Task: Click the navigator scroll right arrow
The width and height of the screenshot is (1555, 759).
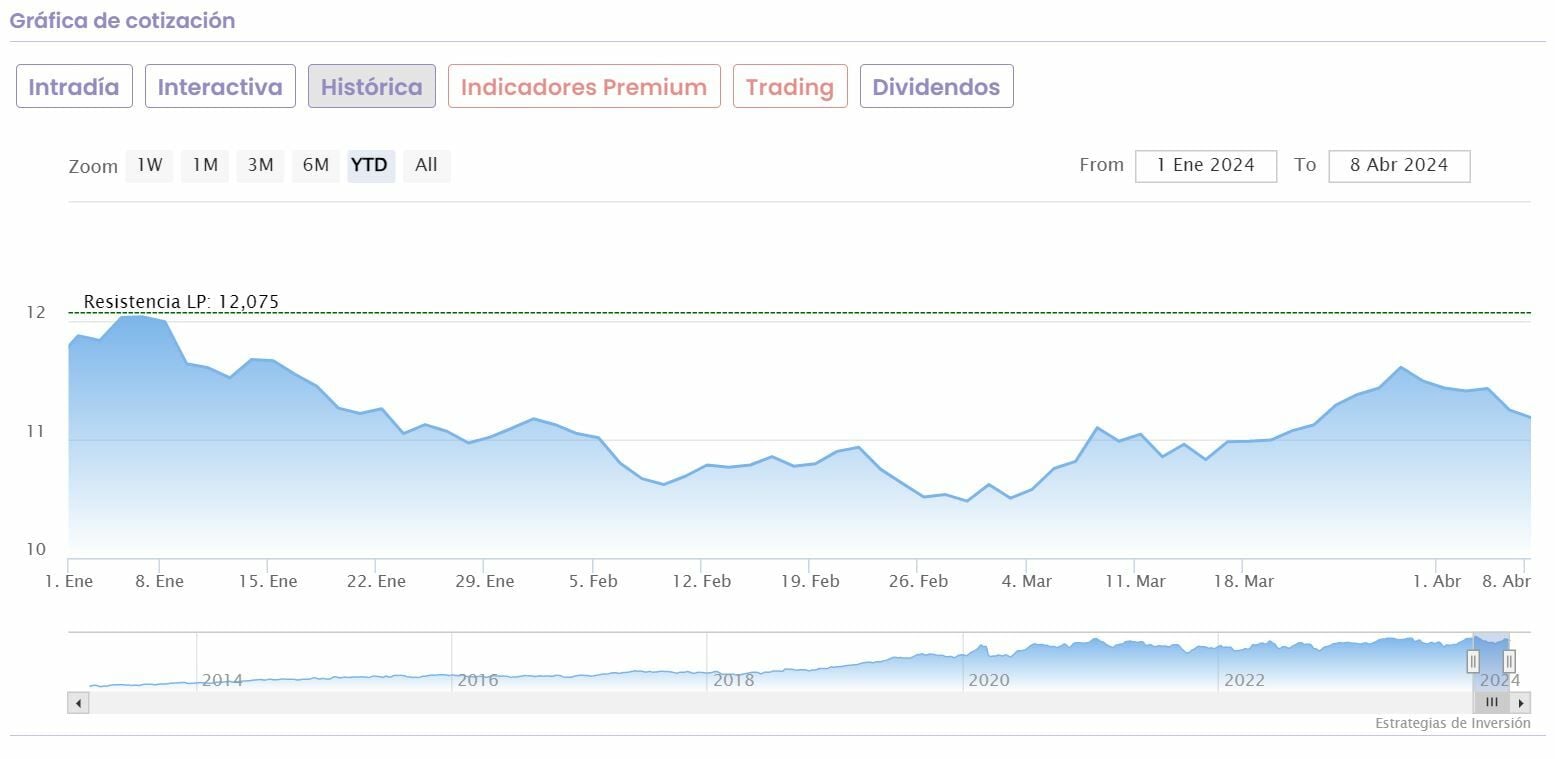Action: tap(1521, 703)
